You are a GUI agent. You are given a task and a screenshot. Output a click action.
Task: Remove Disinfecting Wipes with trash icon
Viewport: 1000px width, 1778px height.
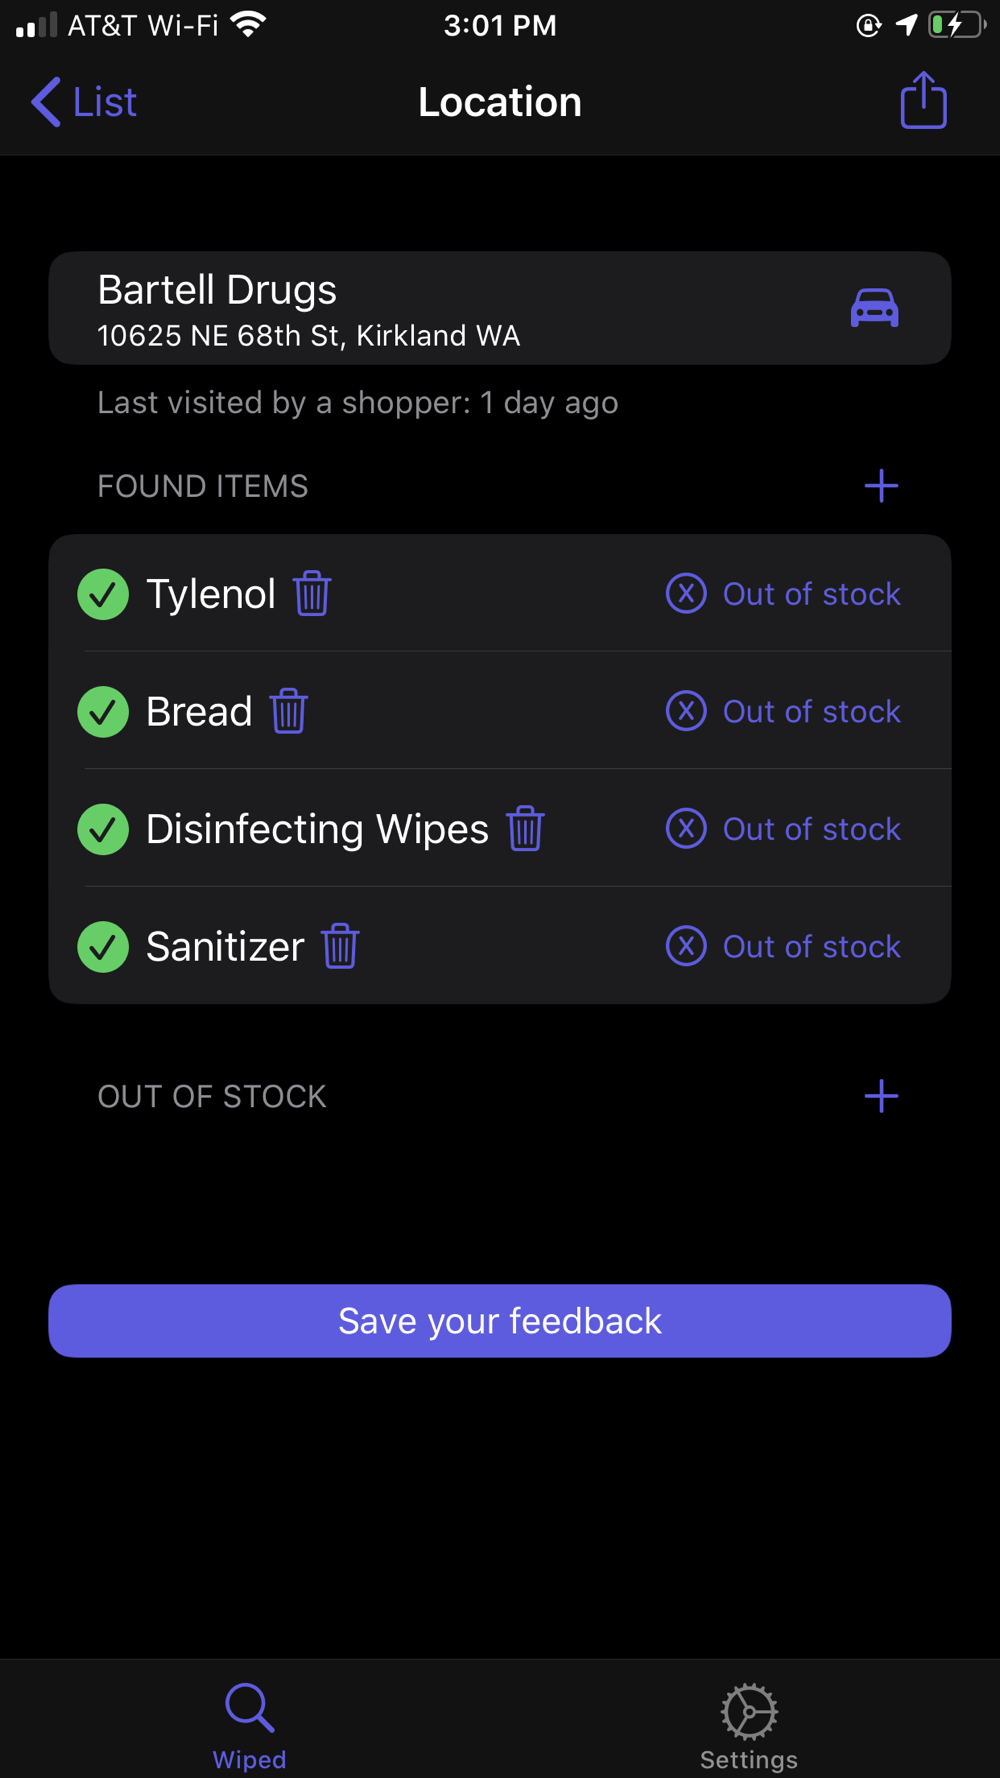(x=525, y=829)
